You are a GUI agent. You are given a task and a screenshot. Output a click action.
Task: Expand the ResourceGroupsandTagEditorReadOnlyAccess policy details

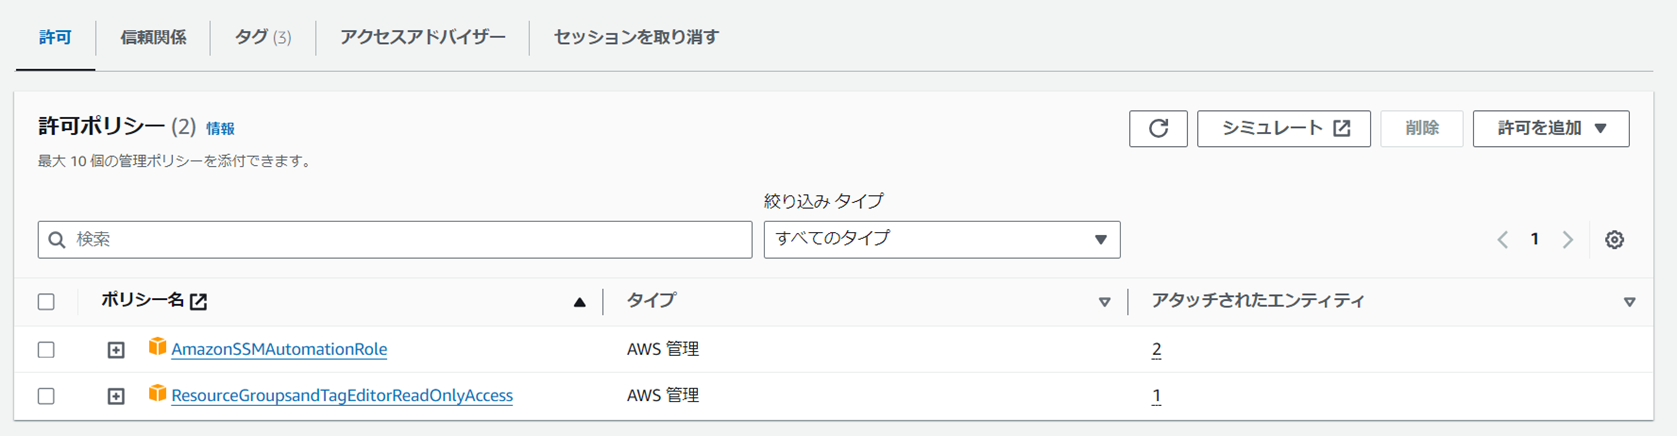point(116,396)
